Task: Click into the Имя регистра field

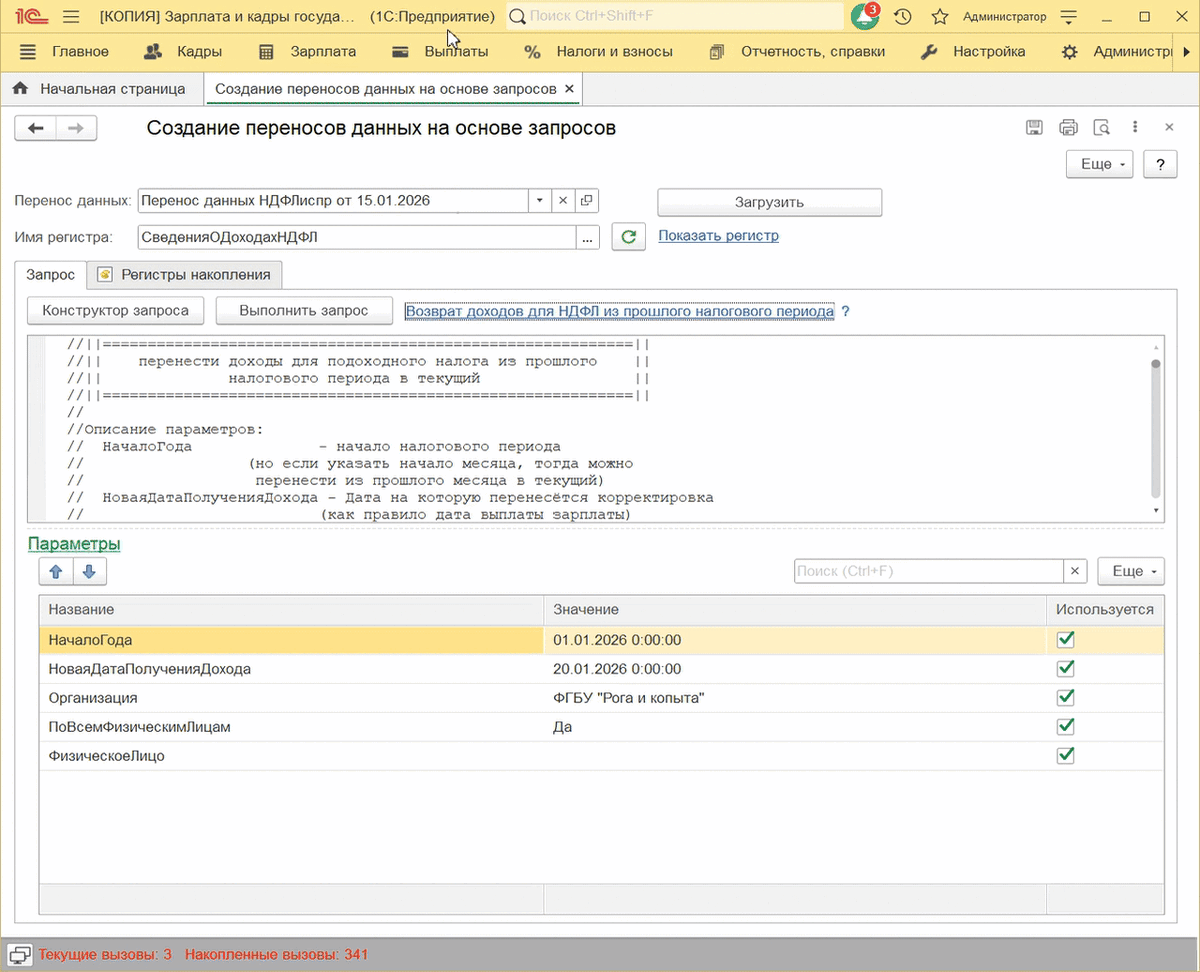Action: point(357,237)
